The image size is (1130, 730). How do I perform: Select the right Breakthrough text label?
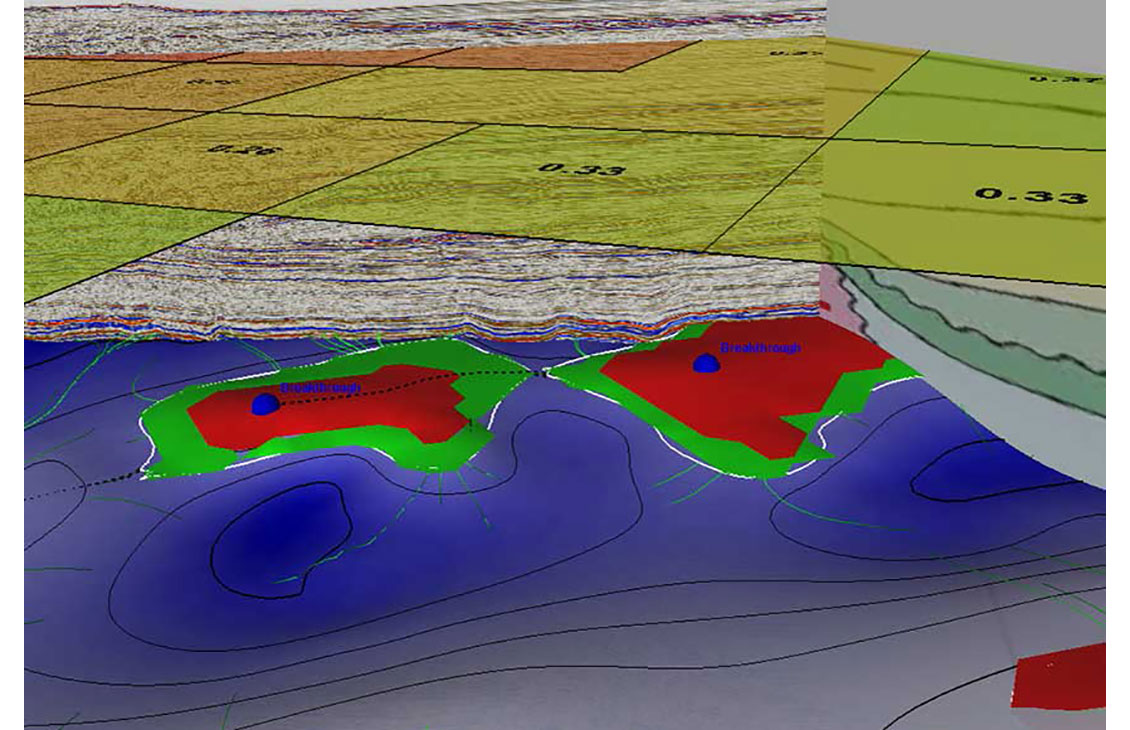pos(761,348)
